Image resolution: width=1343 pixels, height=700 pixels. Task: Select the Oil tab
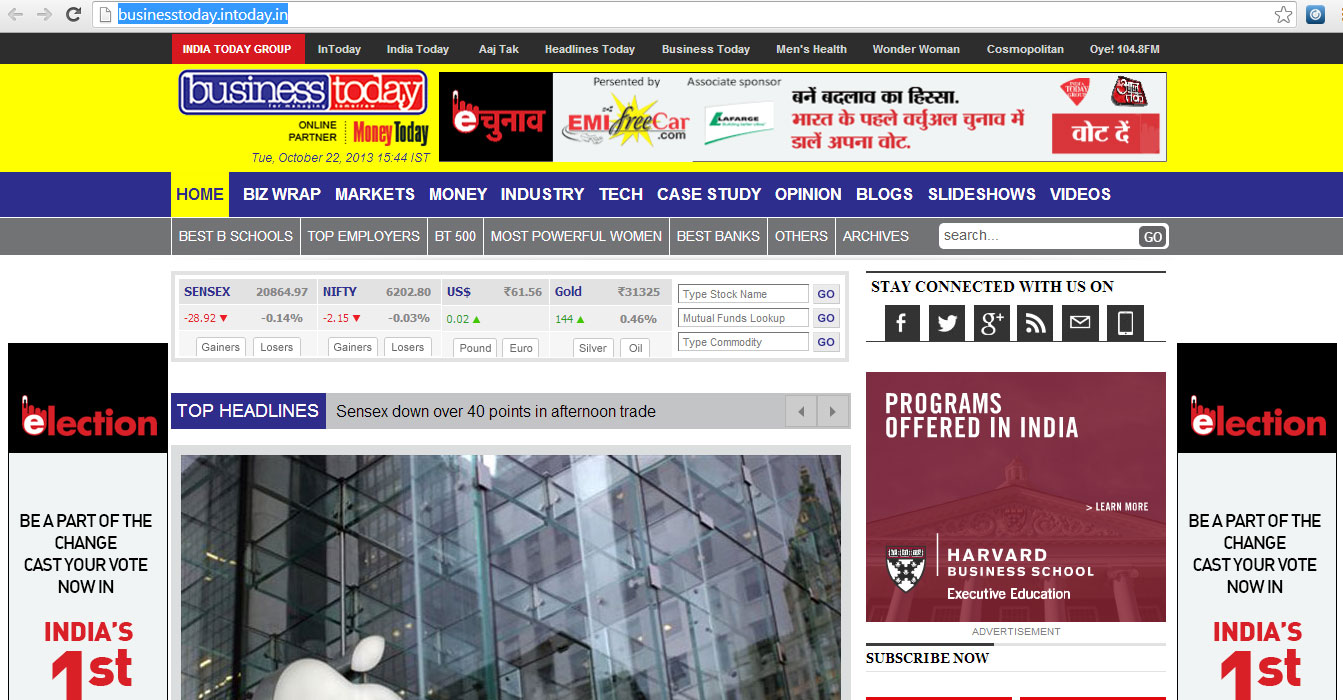[x=636, y=348]
